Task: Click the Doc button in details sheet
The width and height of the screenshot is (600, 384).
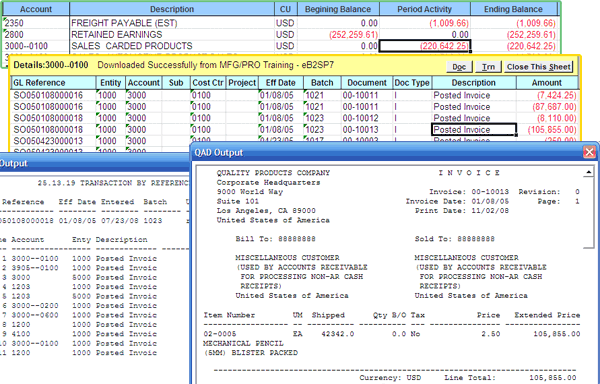Action: tap(459, 67)
